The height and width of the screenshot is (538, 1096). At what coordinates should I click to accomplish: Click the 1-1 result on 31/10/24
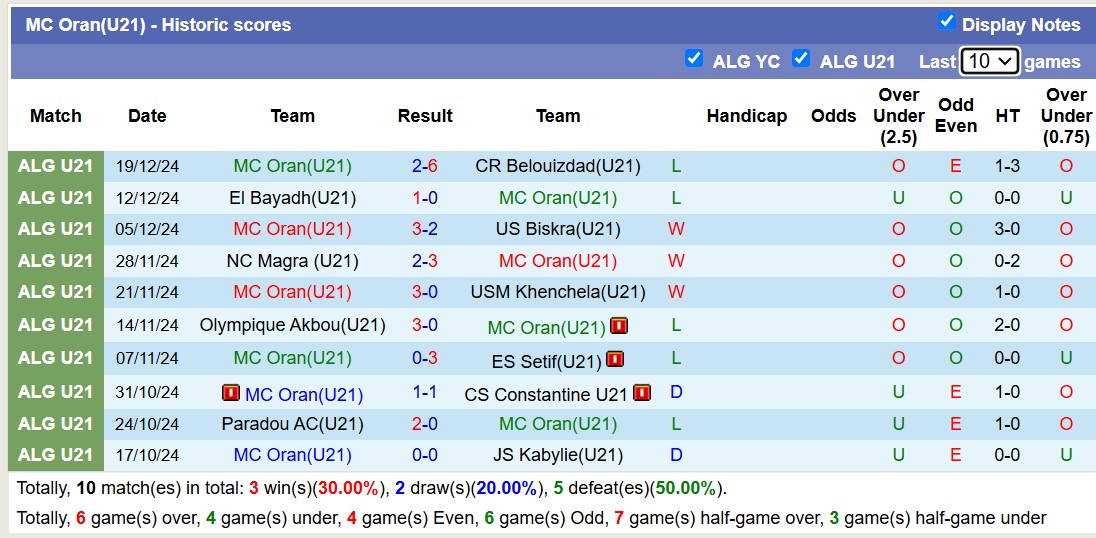pyautogui.click(x=425, y=393)
